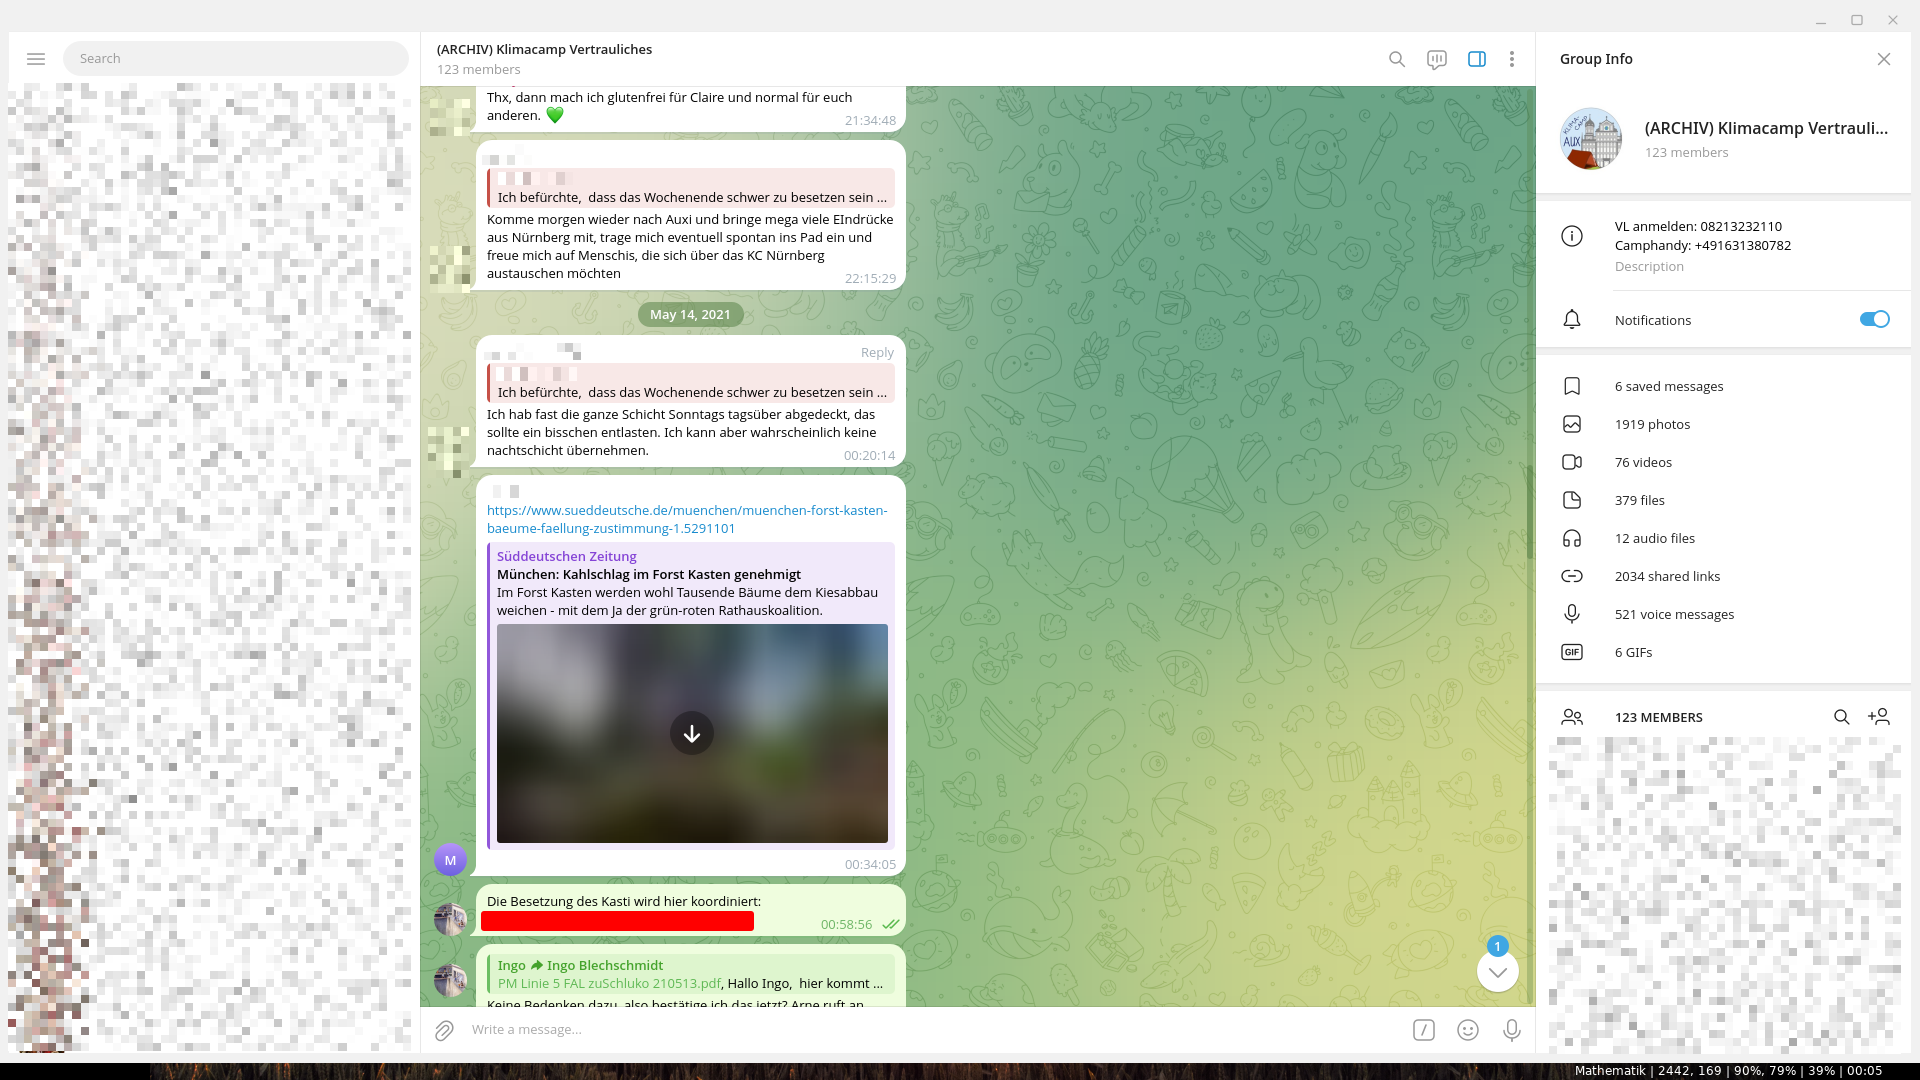Close the Group Info panel
The height and width of the screenshot is (1080, 1920).
tap(1884, 59)
